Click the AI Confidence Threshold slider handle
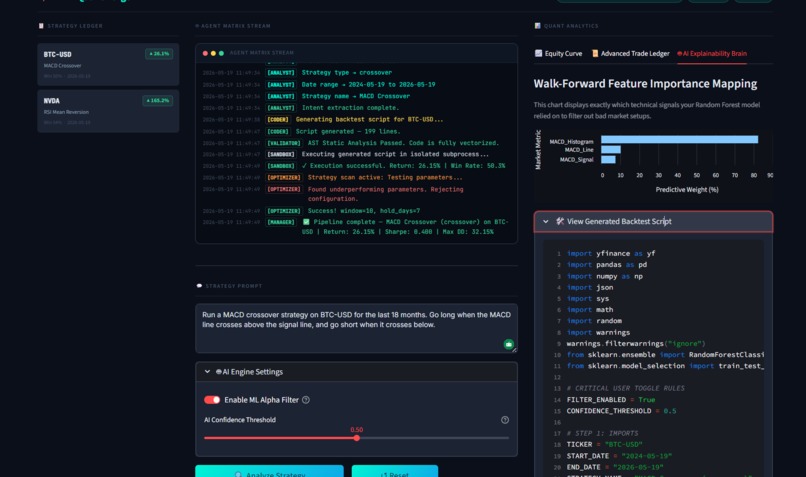This screenshot has height=477, width=806. tap(356, 438)
